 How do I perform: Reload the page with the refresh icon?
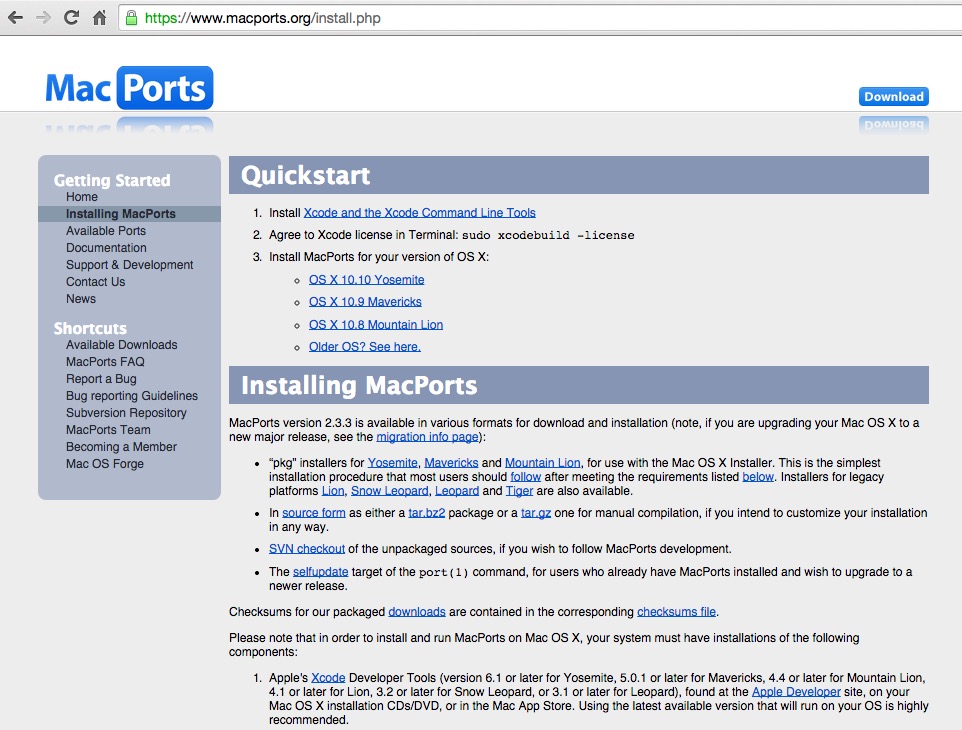[71, 18]
